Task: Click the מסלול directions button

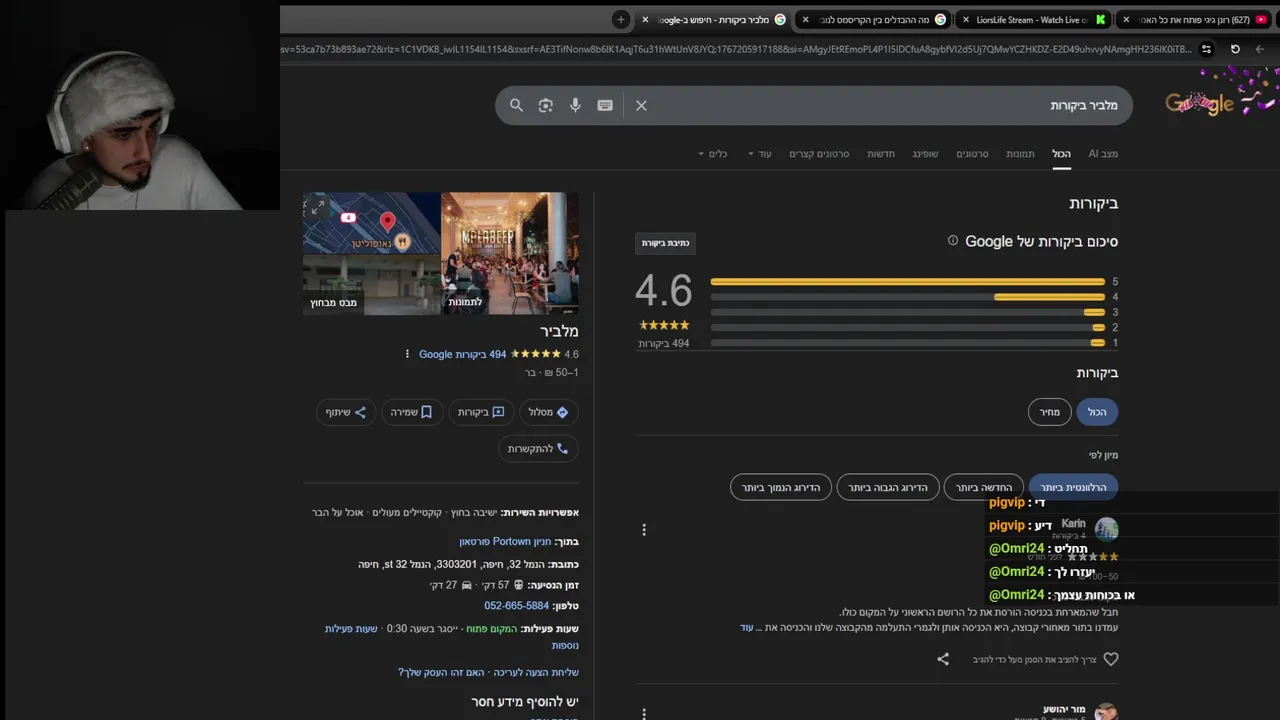Action: [x=547, y=412]
